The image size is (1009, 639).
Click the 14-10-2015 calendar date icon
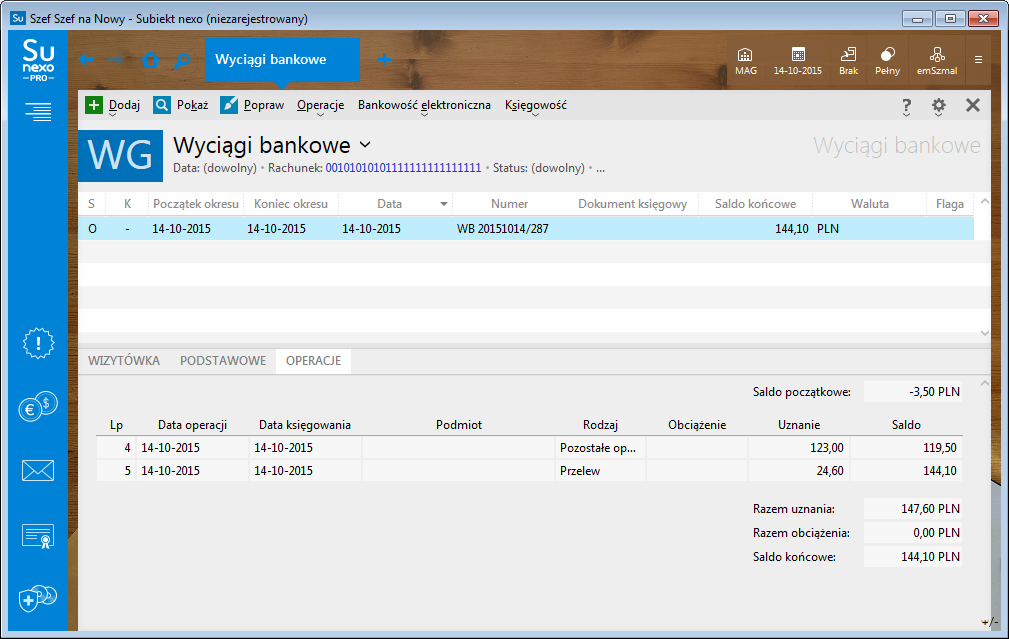tap(797, 61)
